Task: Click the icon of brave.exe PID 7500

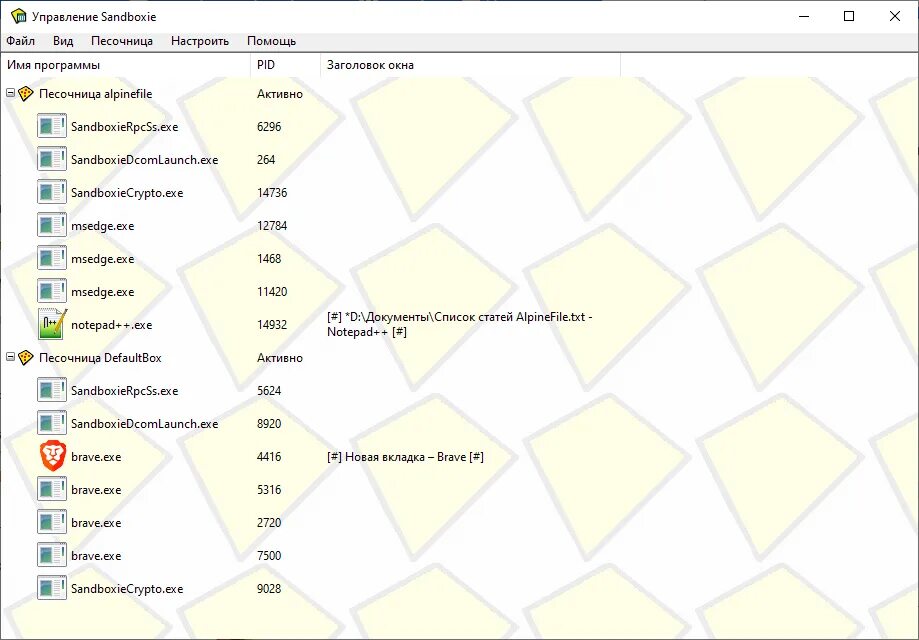Action: (52, 555)
